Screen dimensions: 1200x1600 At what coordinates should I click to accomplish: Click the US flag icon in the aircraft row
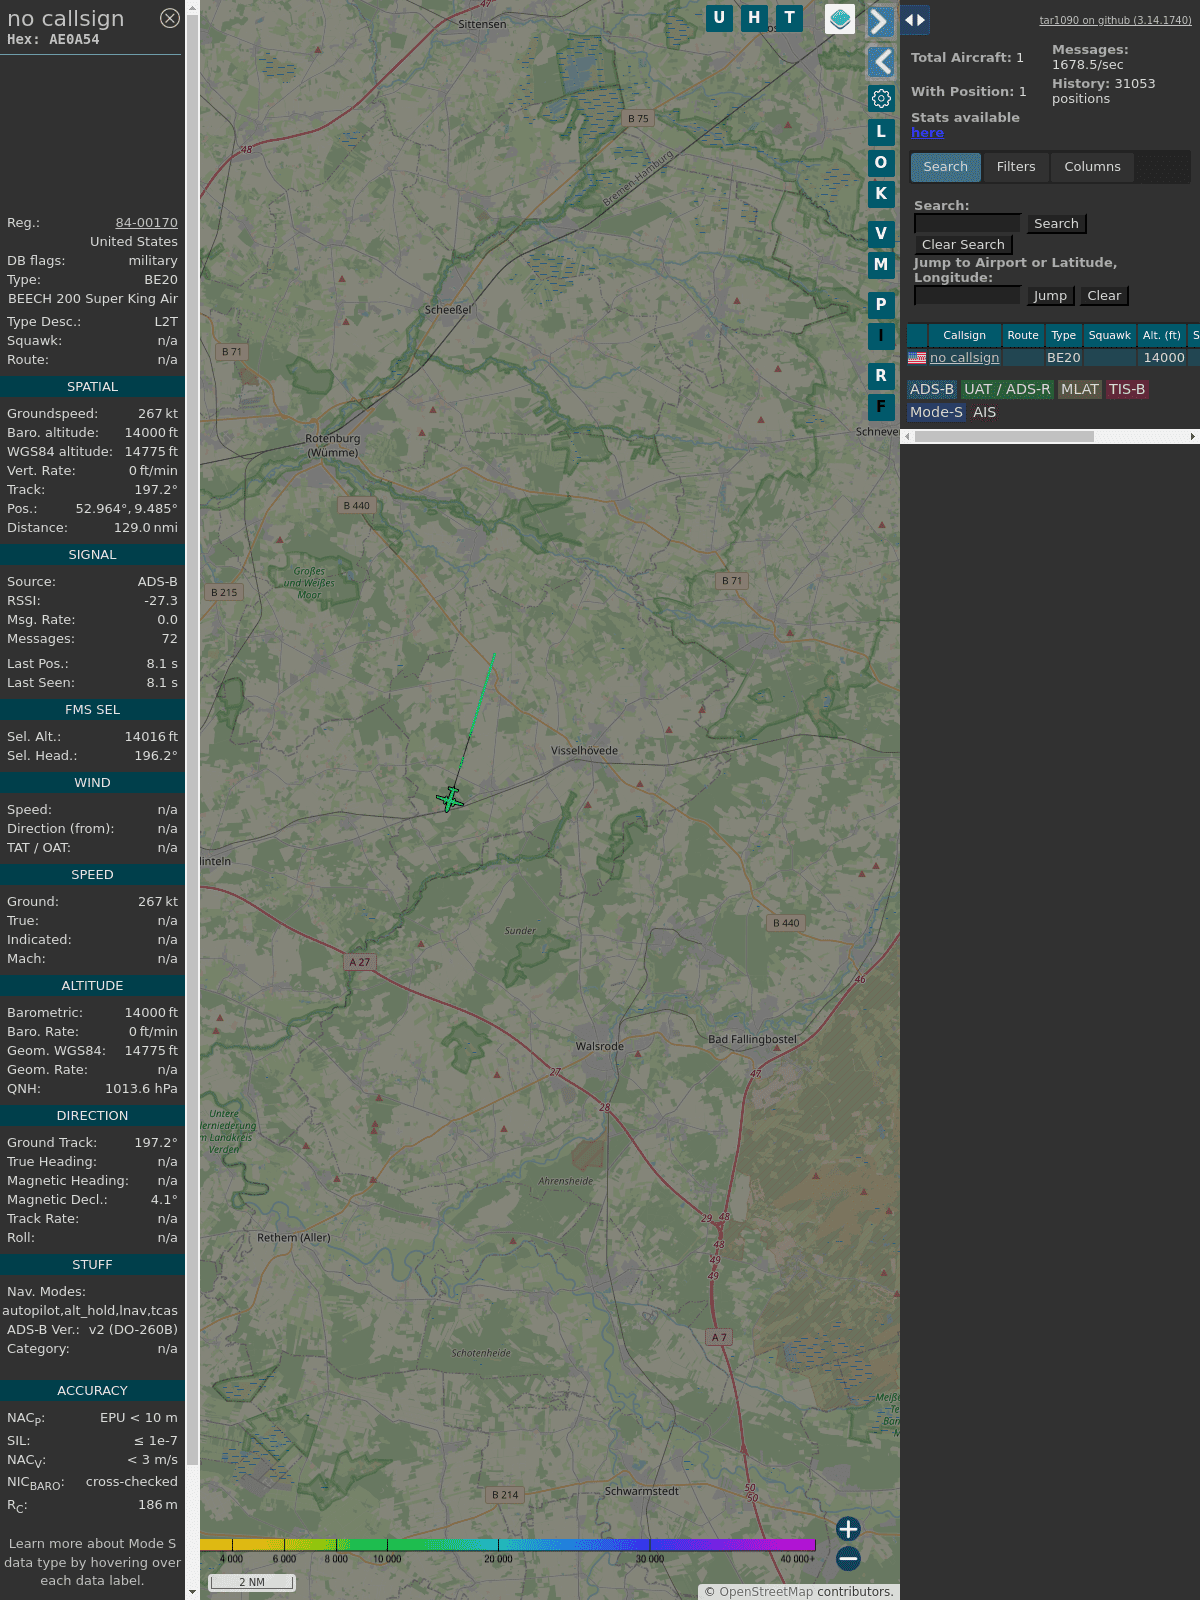917,357
